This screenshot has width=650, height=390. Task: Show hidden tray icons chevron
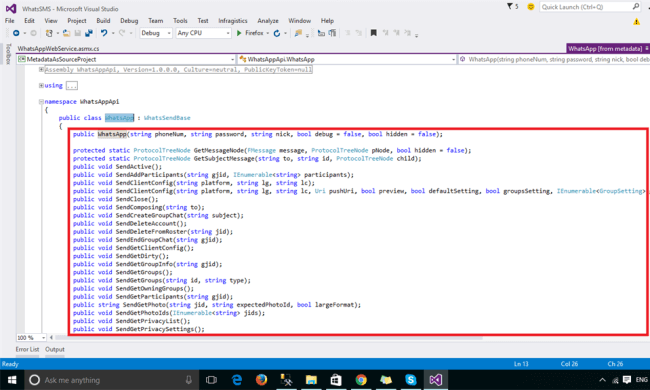(x=602, y=380)
